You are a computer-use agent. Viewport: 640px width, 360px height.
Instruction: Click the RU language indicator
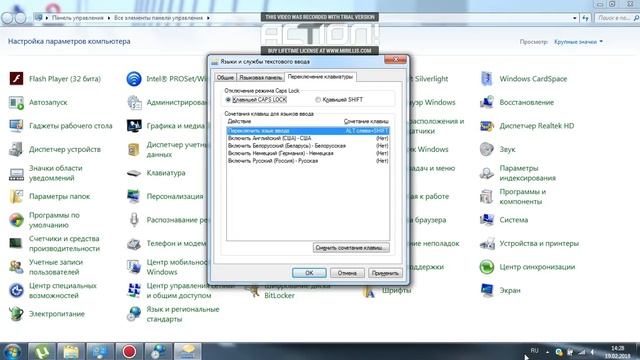pos(534,351)
